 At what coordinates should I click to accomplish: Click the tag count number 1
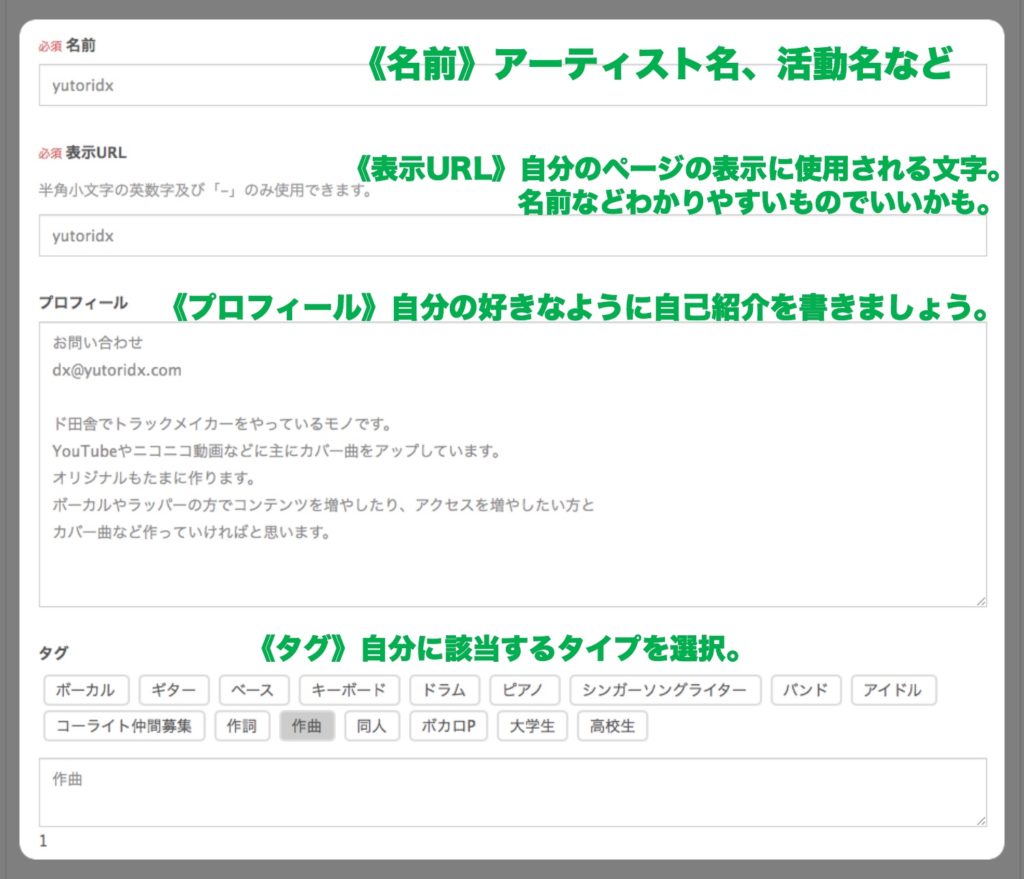pos(43,840)
